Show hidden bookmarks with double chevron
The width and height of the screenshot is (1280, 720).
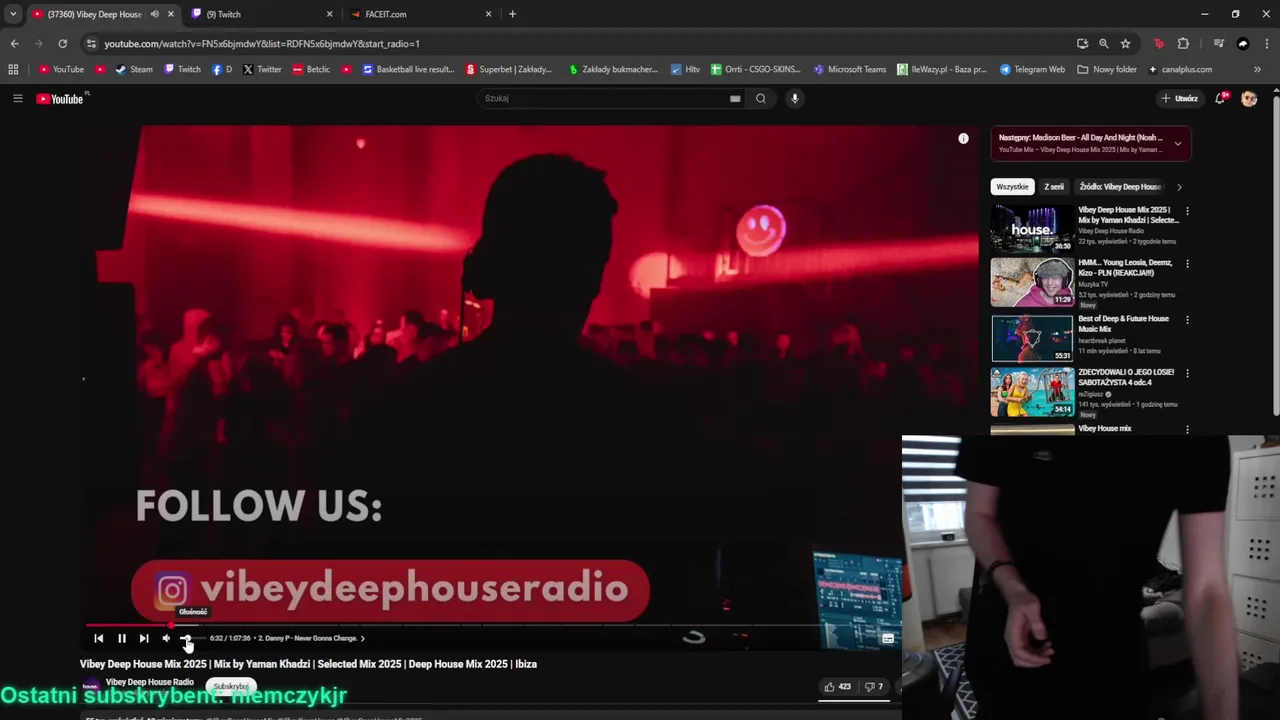coord(1257,70)
